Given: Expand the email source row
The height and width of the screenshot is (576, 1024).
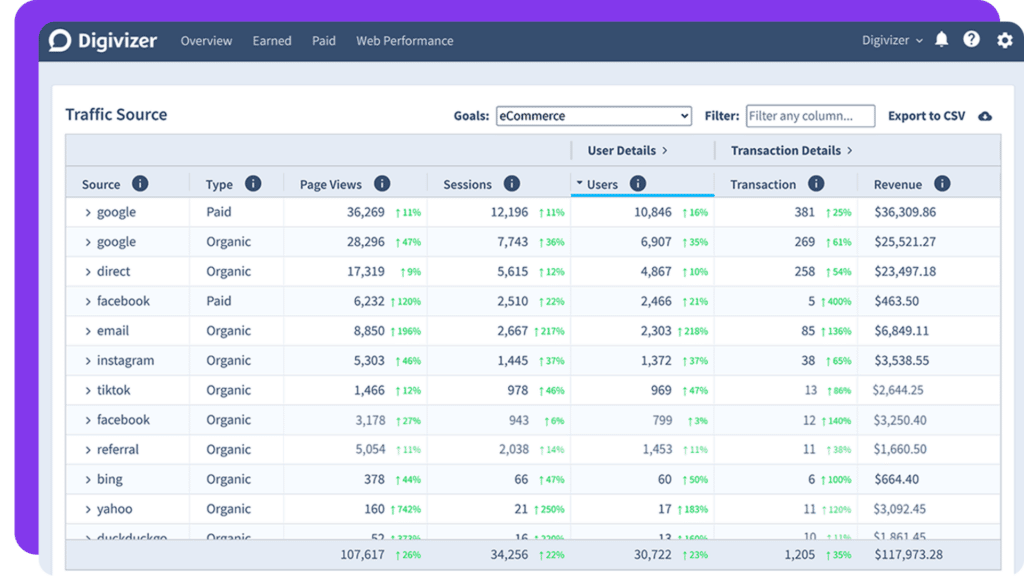Looking at the screenshot, I should tap(88, 331).
